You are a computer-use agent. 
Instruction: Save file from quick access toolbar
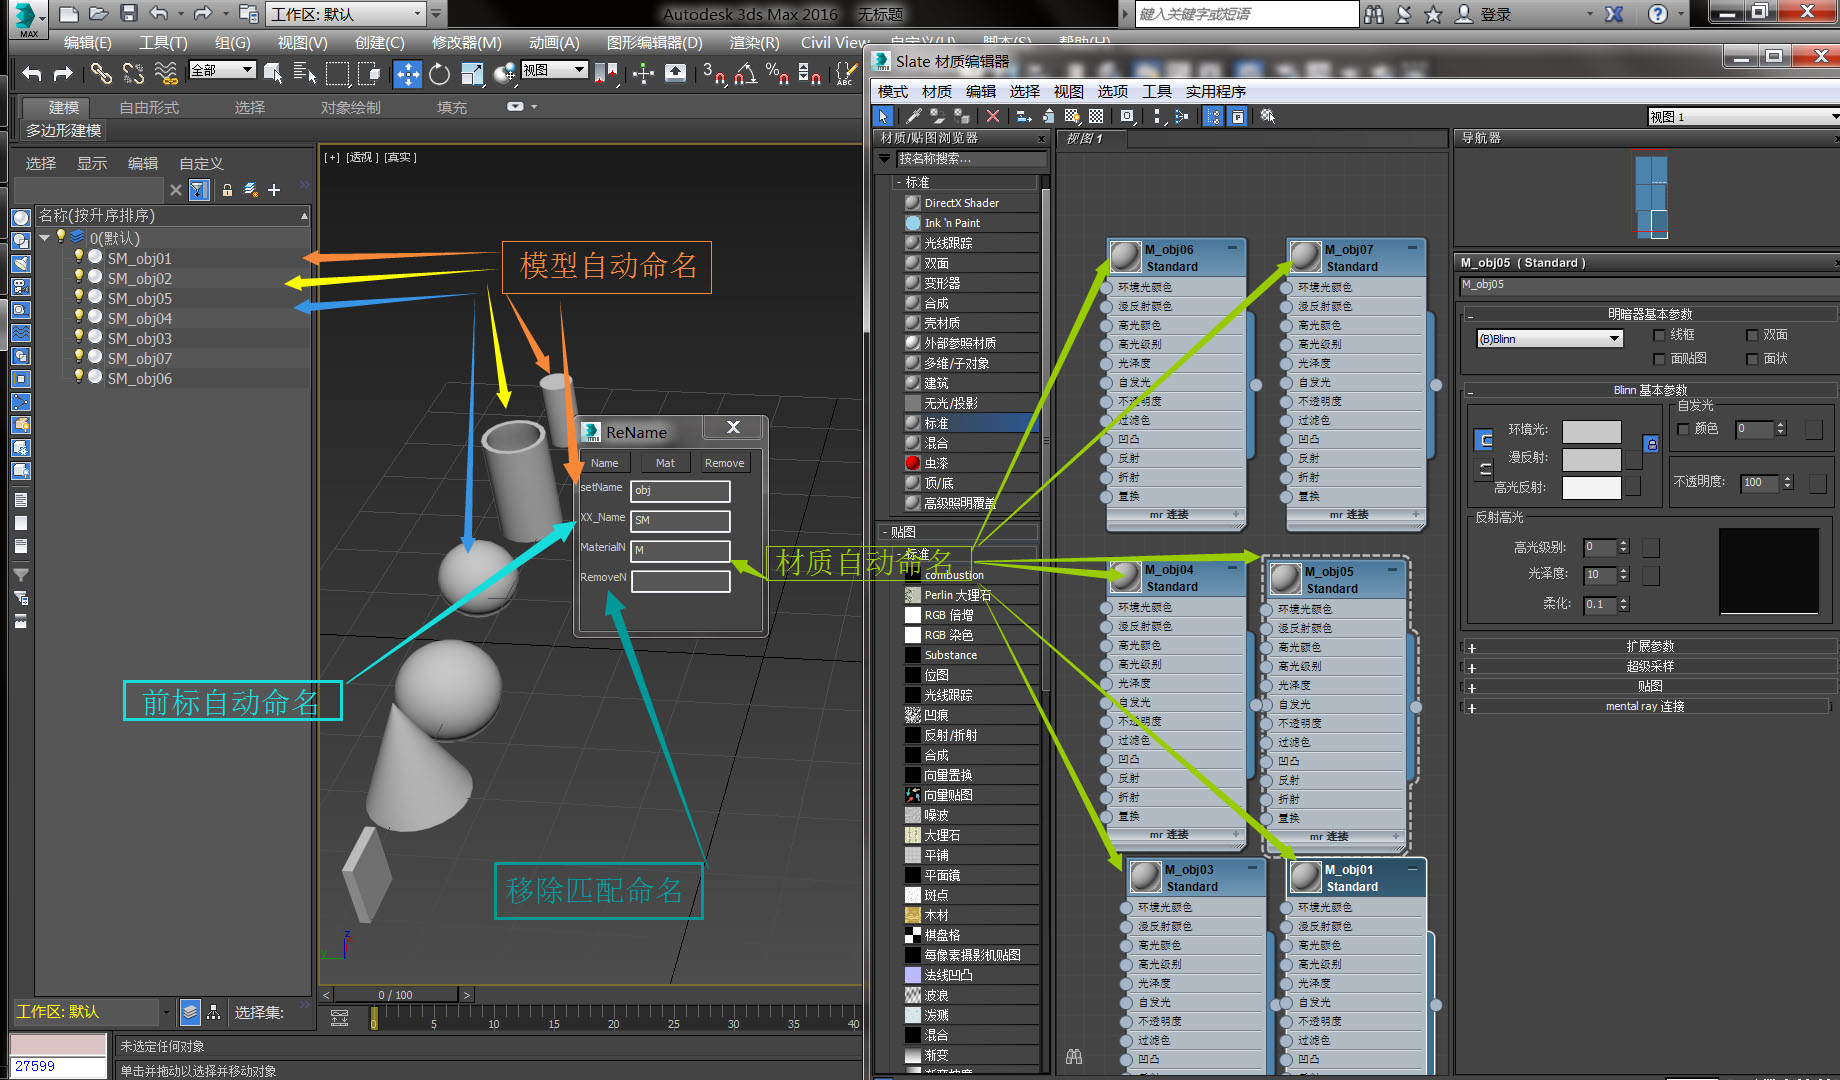point(128,13)
